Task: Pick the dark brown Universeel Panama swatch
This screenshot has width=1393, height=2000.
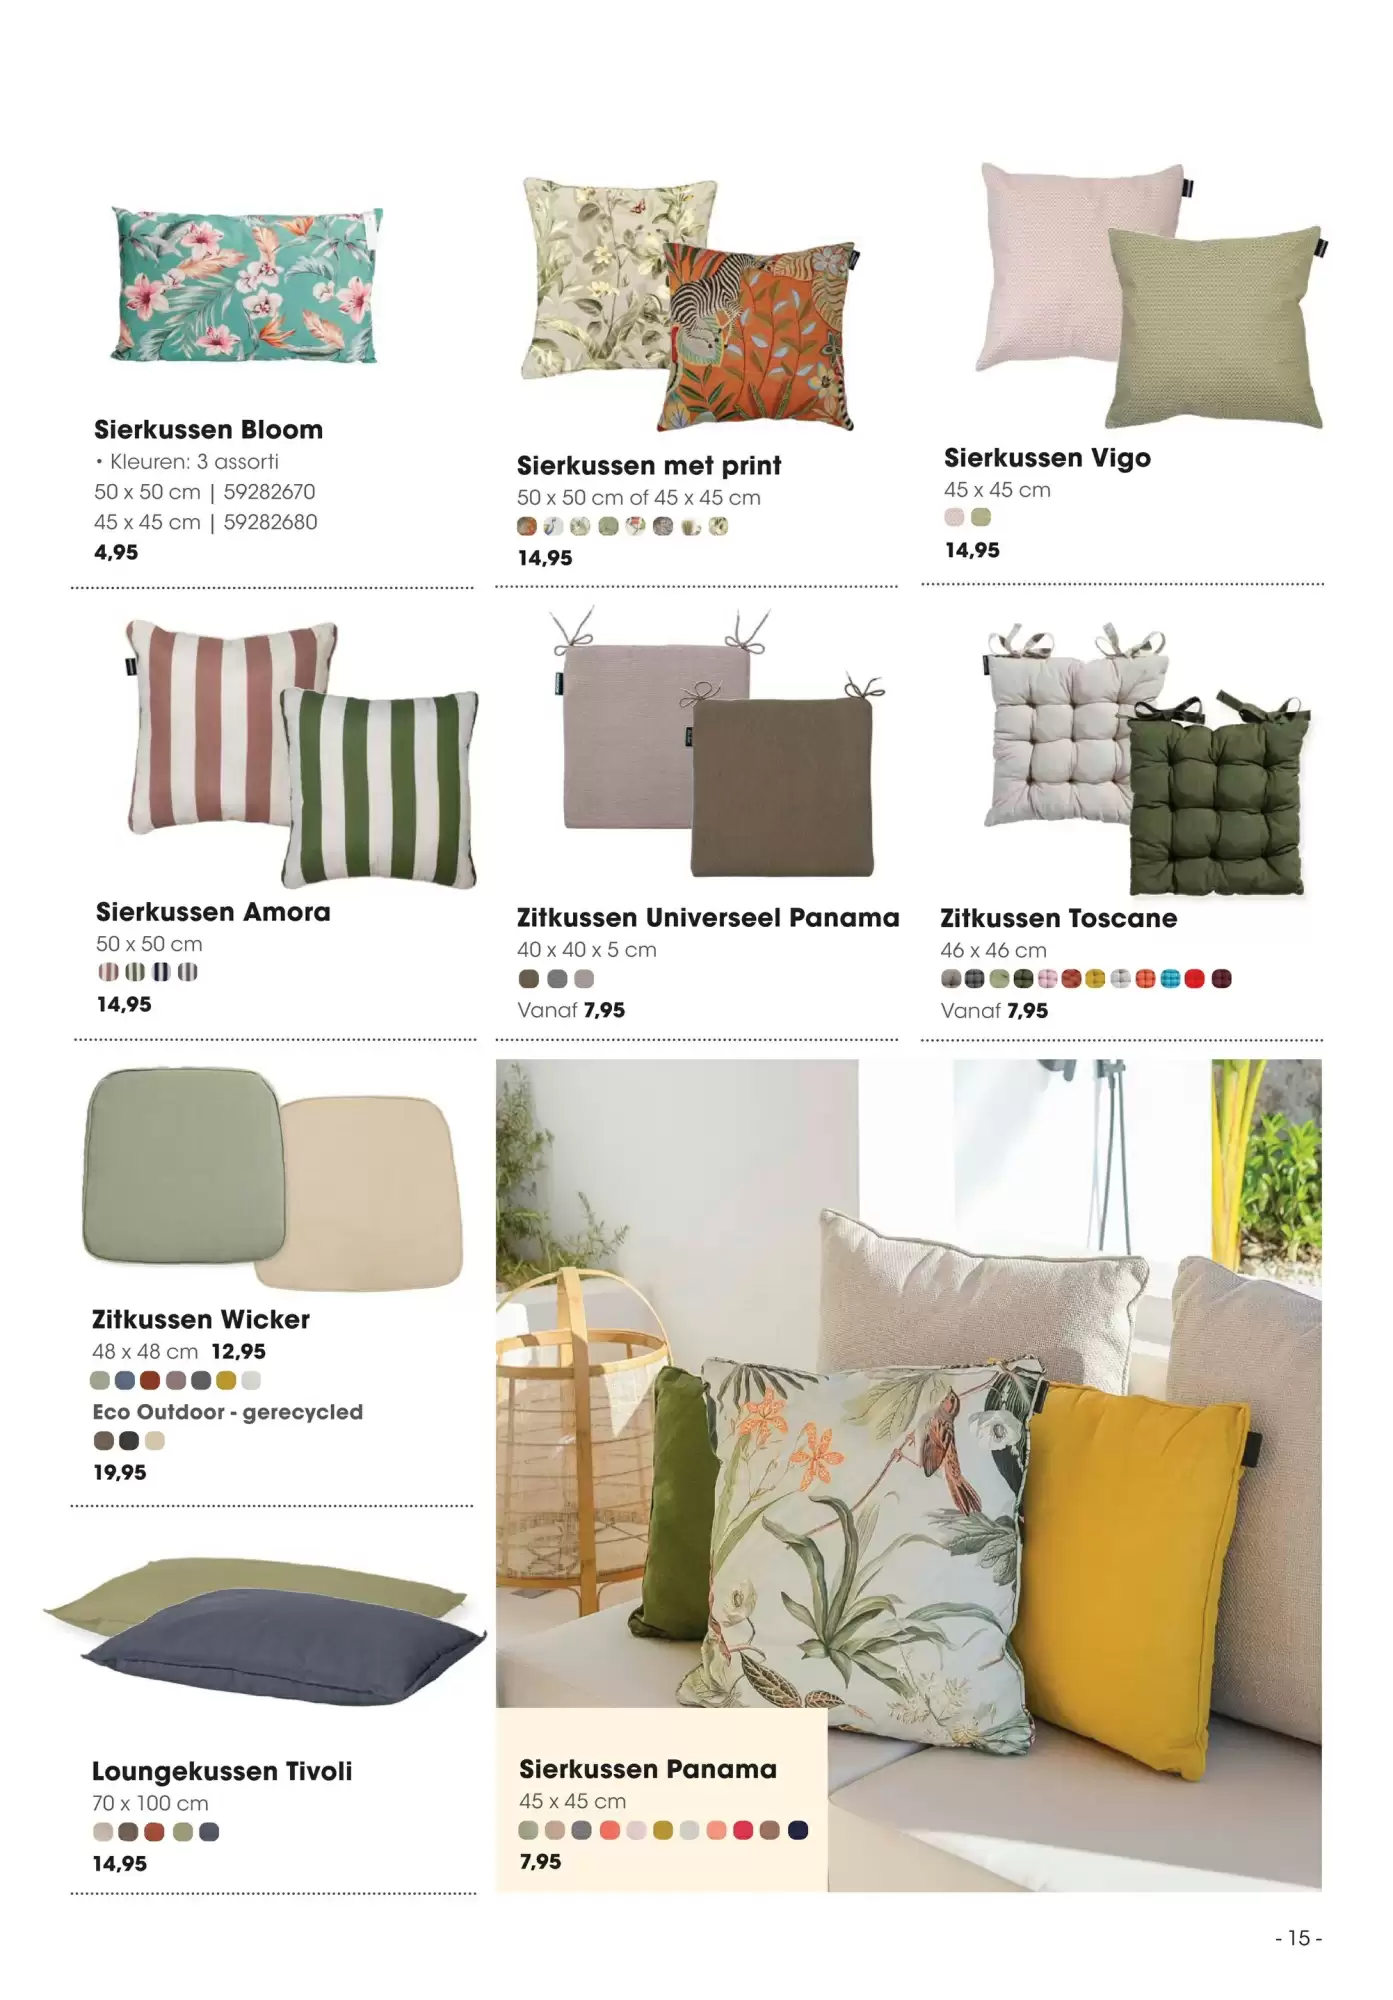Action: [x=529, y=979]
